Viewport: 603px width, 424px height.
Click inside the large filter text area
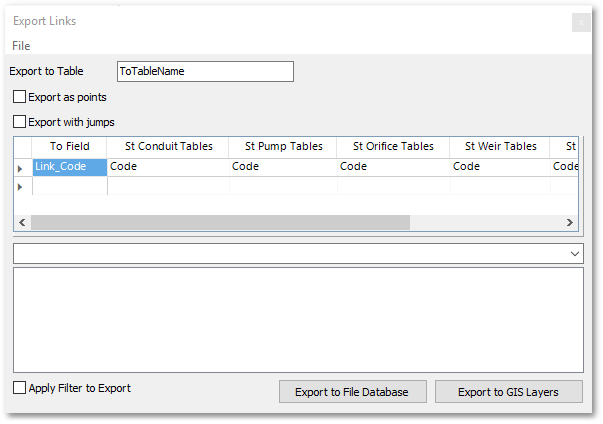coord(298,320)
